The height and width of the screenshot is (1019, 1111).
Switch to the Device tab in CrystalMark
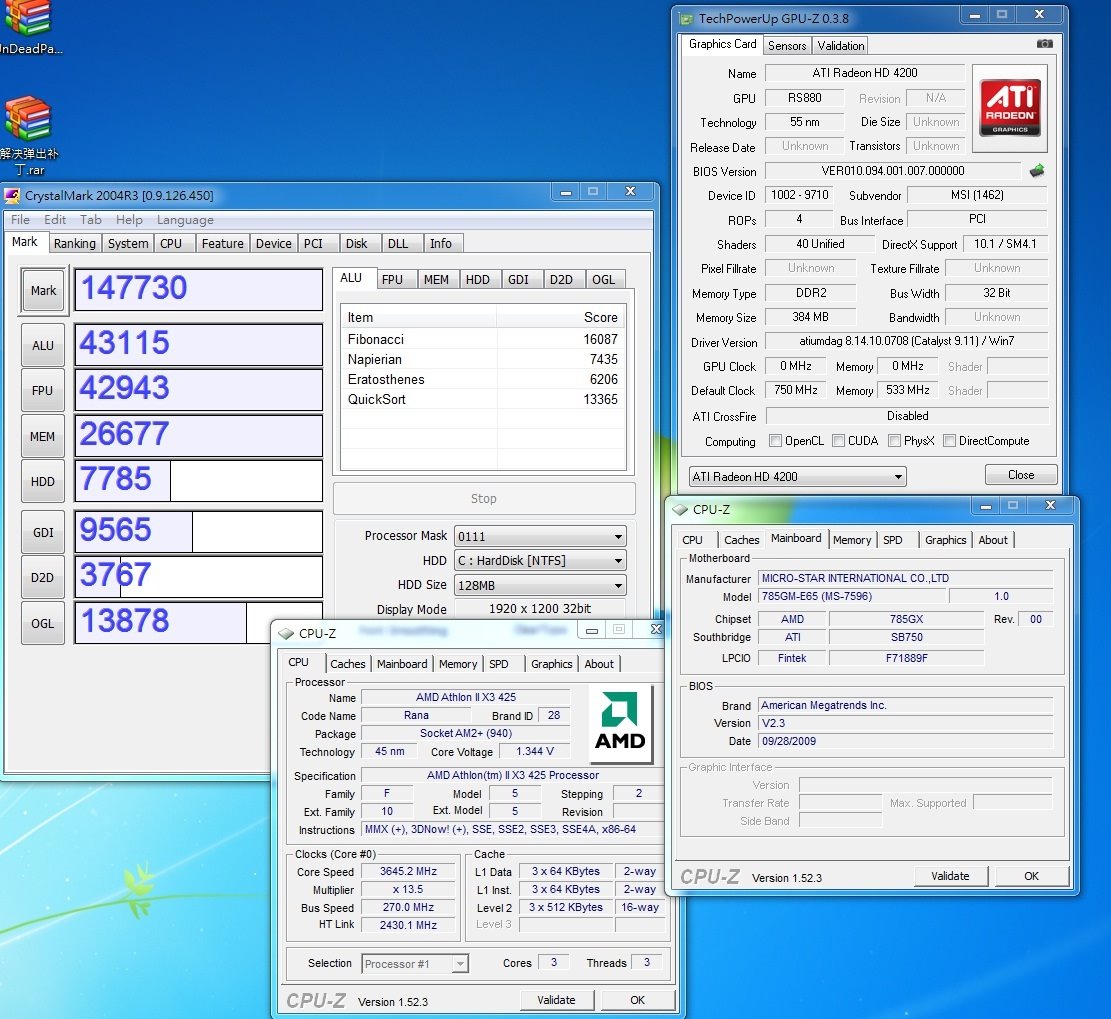(273, 244)
